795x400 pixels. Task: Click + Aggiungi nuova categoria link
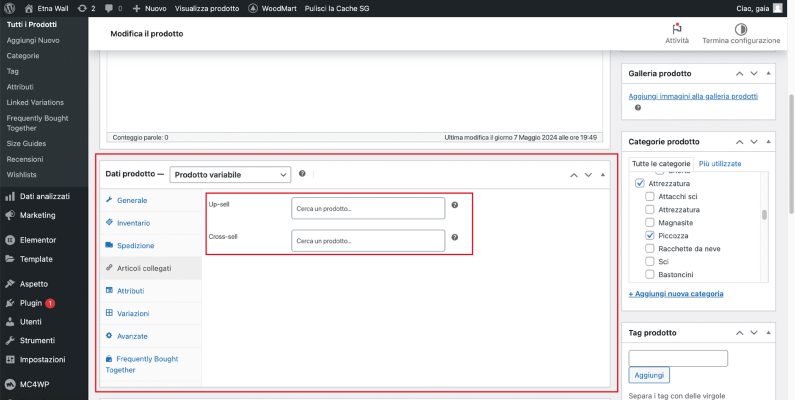[x=676, y=294]
